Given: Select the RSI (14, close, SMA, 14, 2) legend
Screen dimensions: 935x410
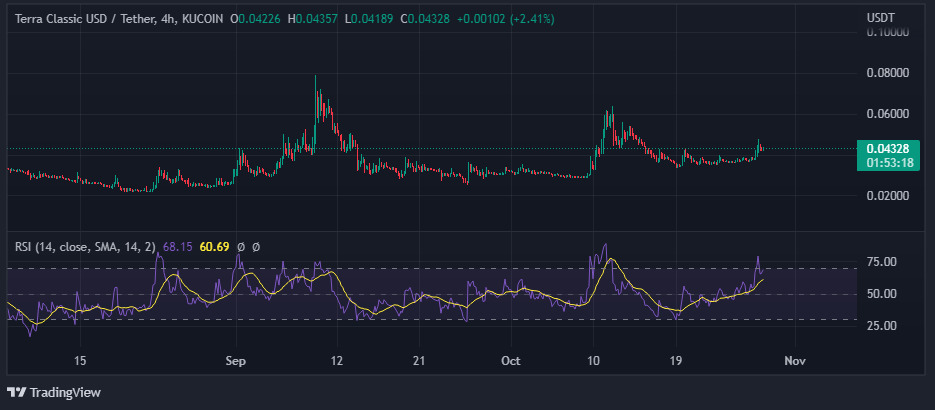Looking at the screenshot, I should 87,247.
